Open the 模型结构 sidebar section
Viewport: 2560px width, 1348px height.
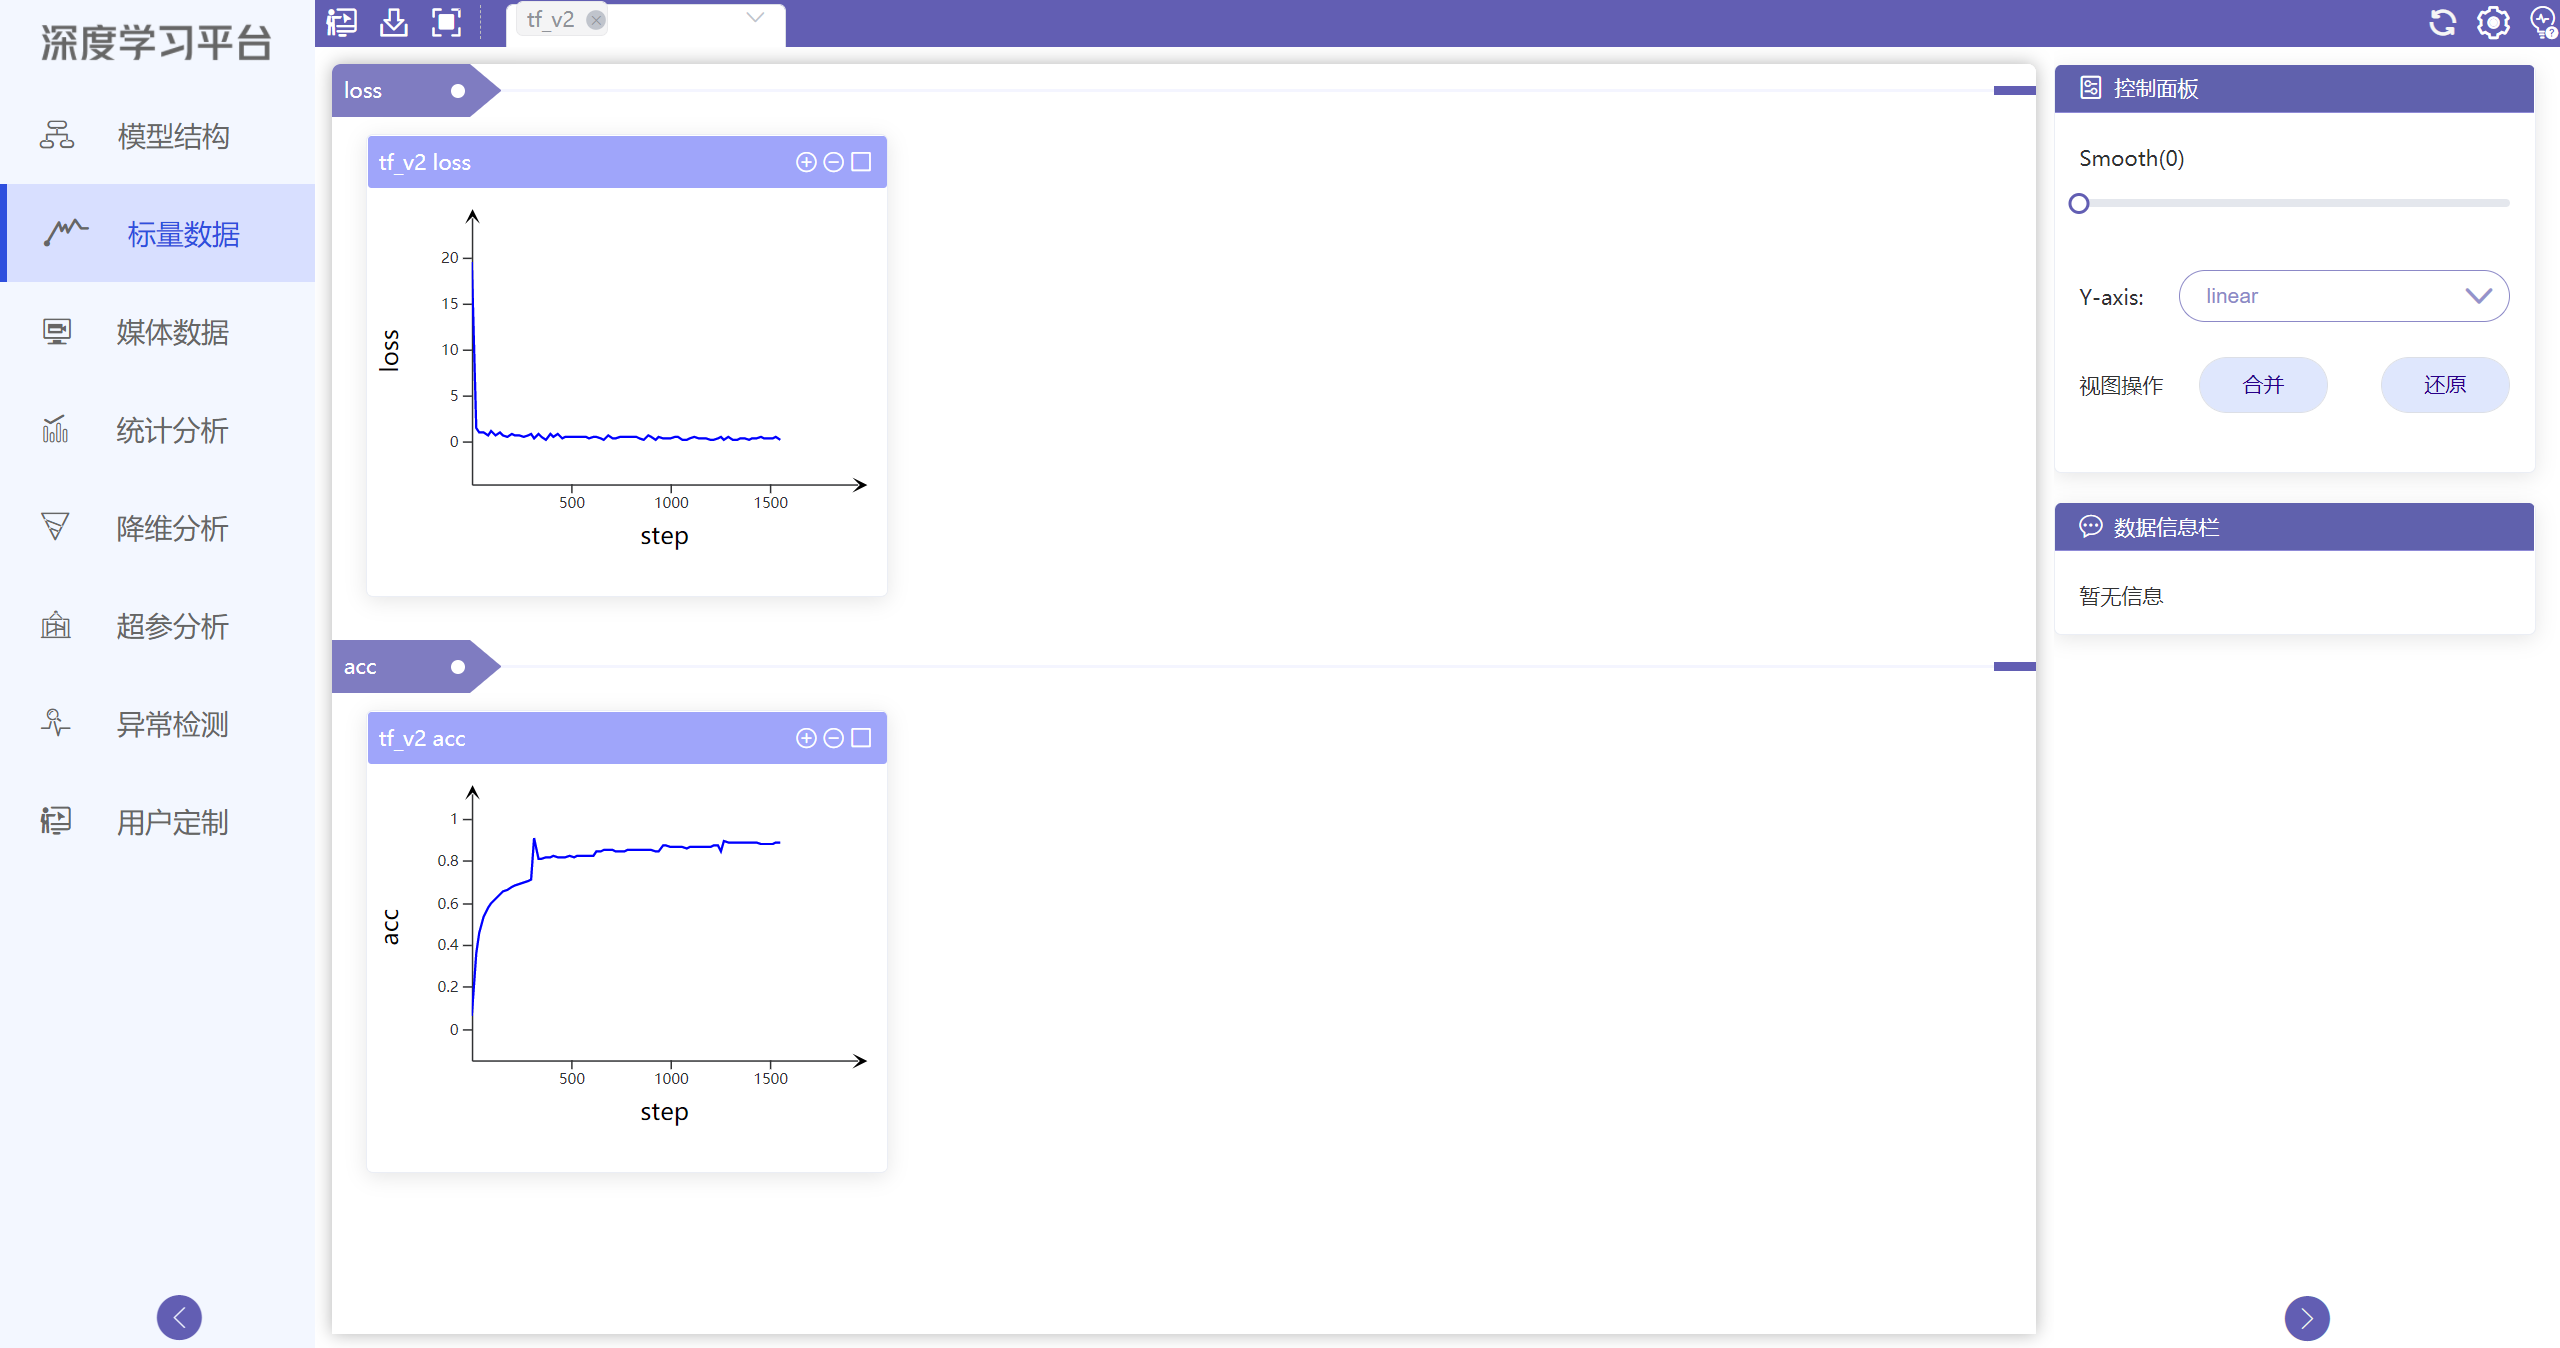click(157, 136)
